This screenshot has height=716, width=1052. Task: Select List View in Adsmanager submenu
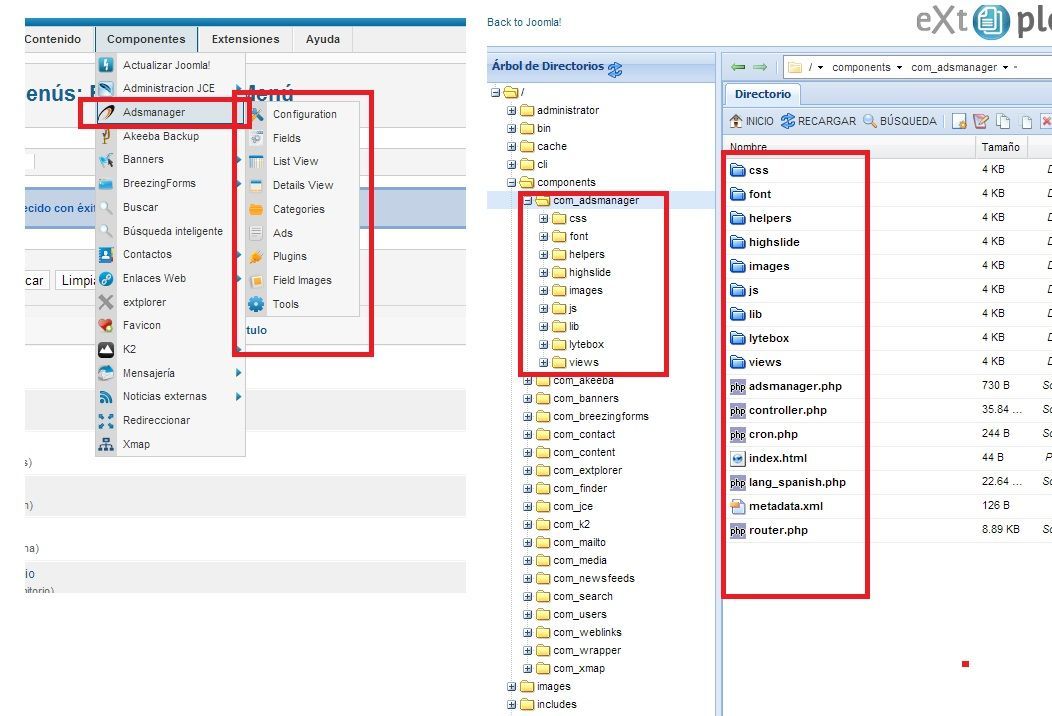pos(295,161)
